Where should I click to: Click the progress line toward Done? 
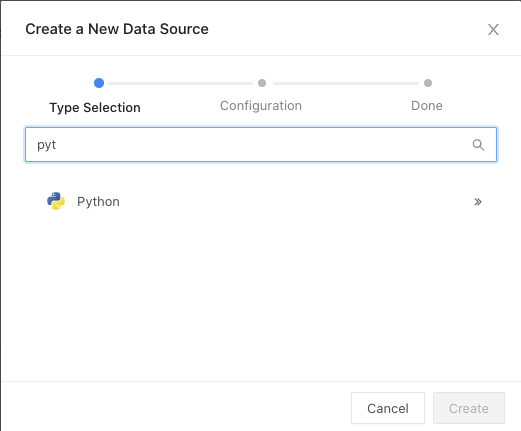point(346,83)
